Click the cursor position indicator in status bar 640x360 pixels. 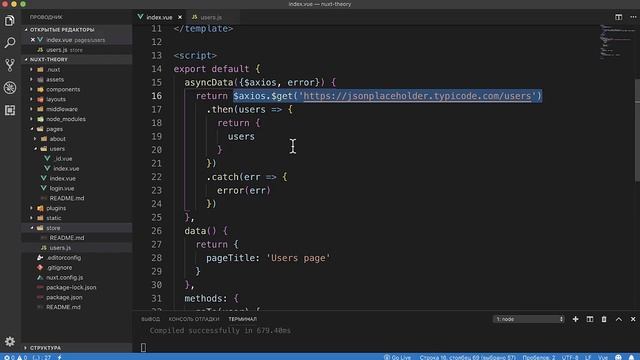click(x=467, y=357)
